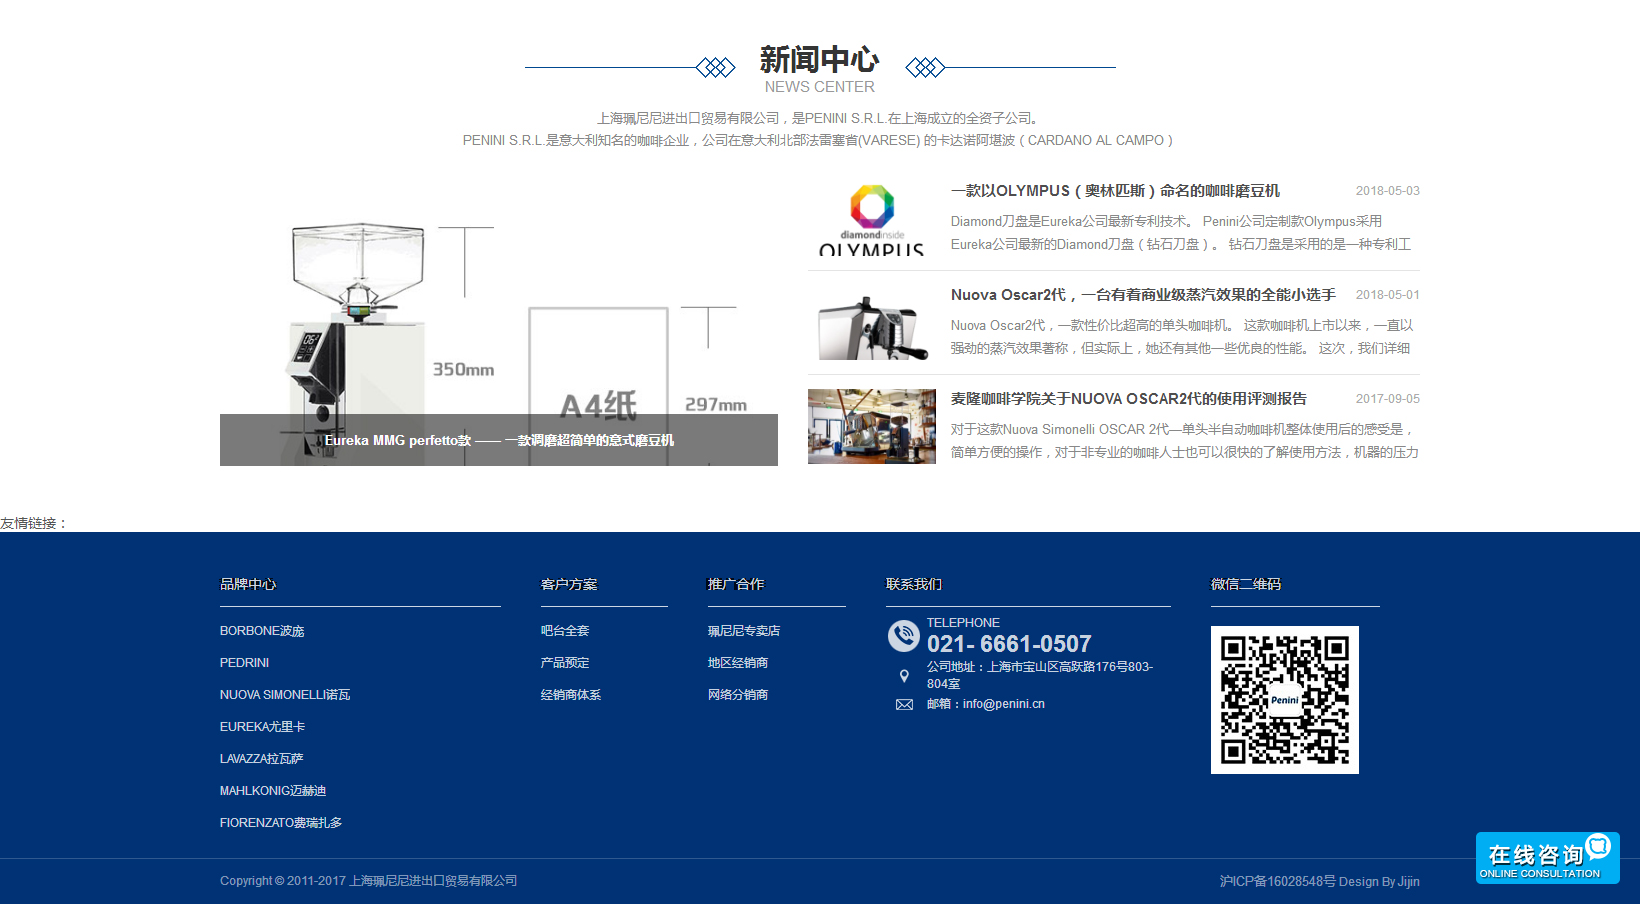This screenshot has width=1640, height=904.
Task: Click the date 2018-05-03
Action: [x=1388, y=191]
